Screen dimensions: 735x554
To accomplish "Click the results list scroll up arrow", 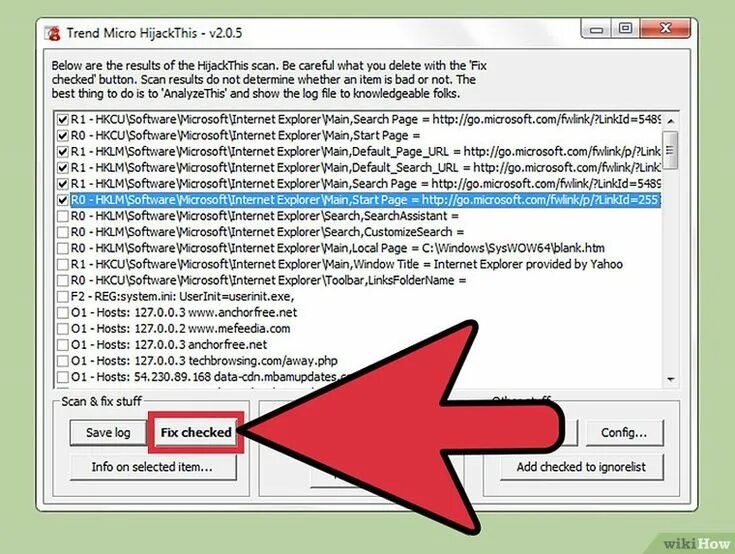I will click(x=671, y=121).
